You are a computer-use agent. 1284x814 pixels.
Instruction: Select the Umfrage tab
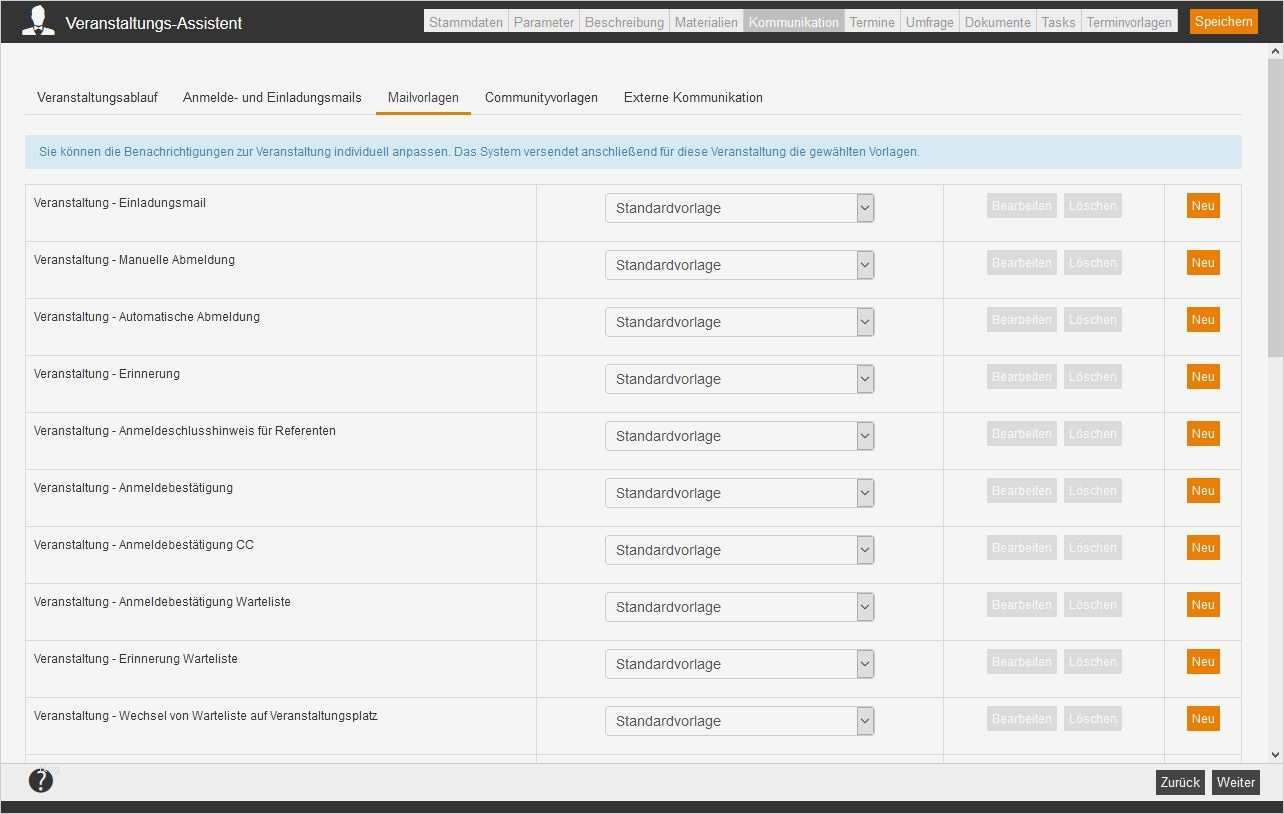click(929, 20)
